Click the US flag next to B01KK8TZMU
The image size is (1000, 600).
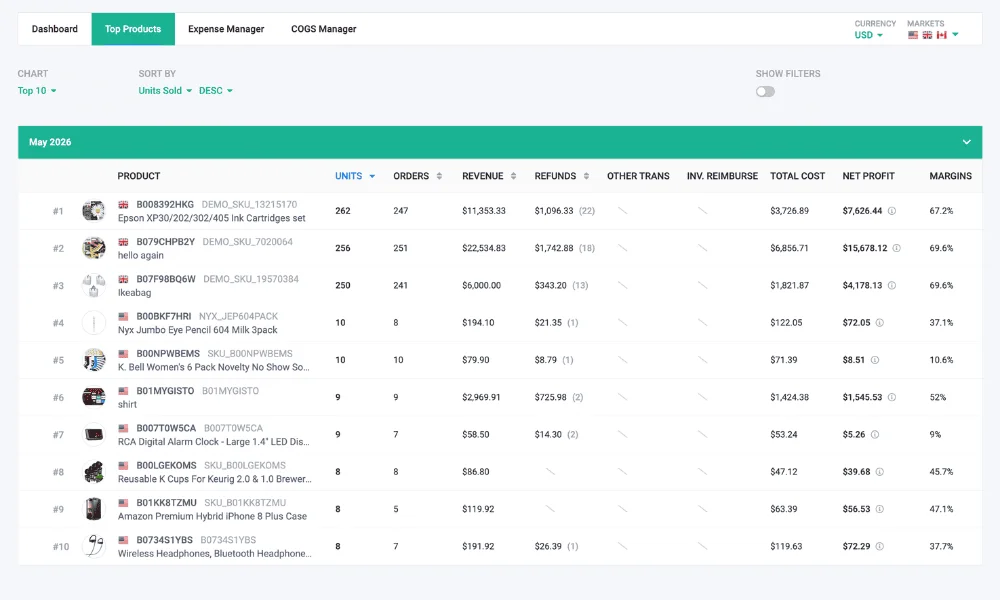click(123, 503)
